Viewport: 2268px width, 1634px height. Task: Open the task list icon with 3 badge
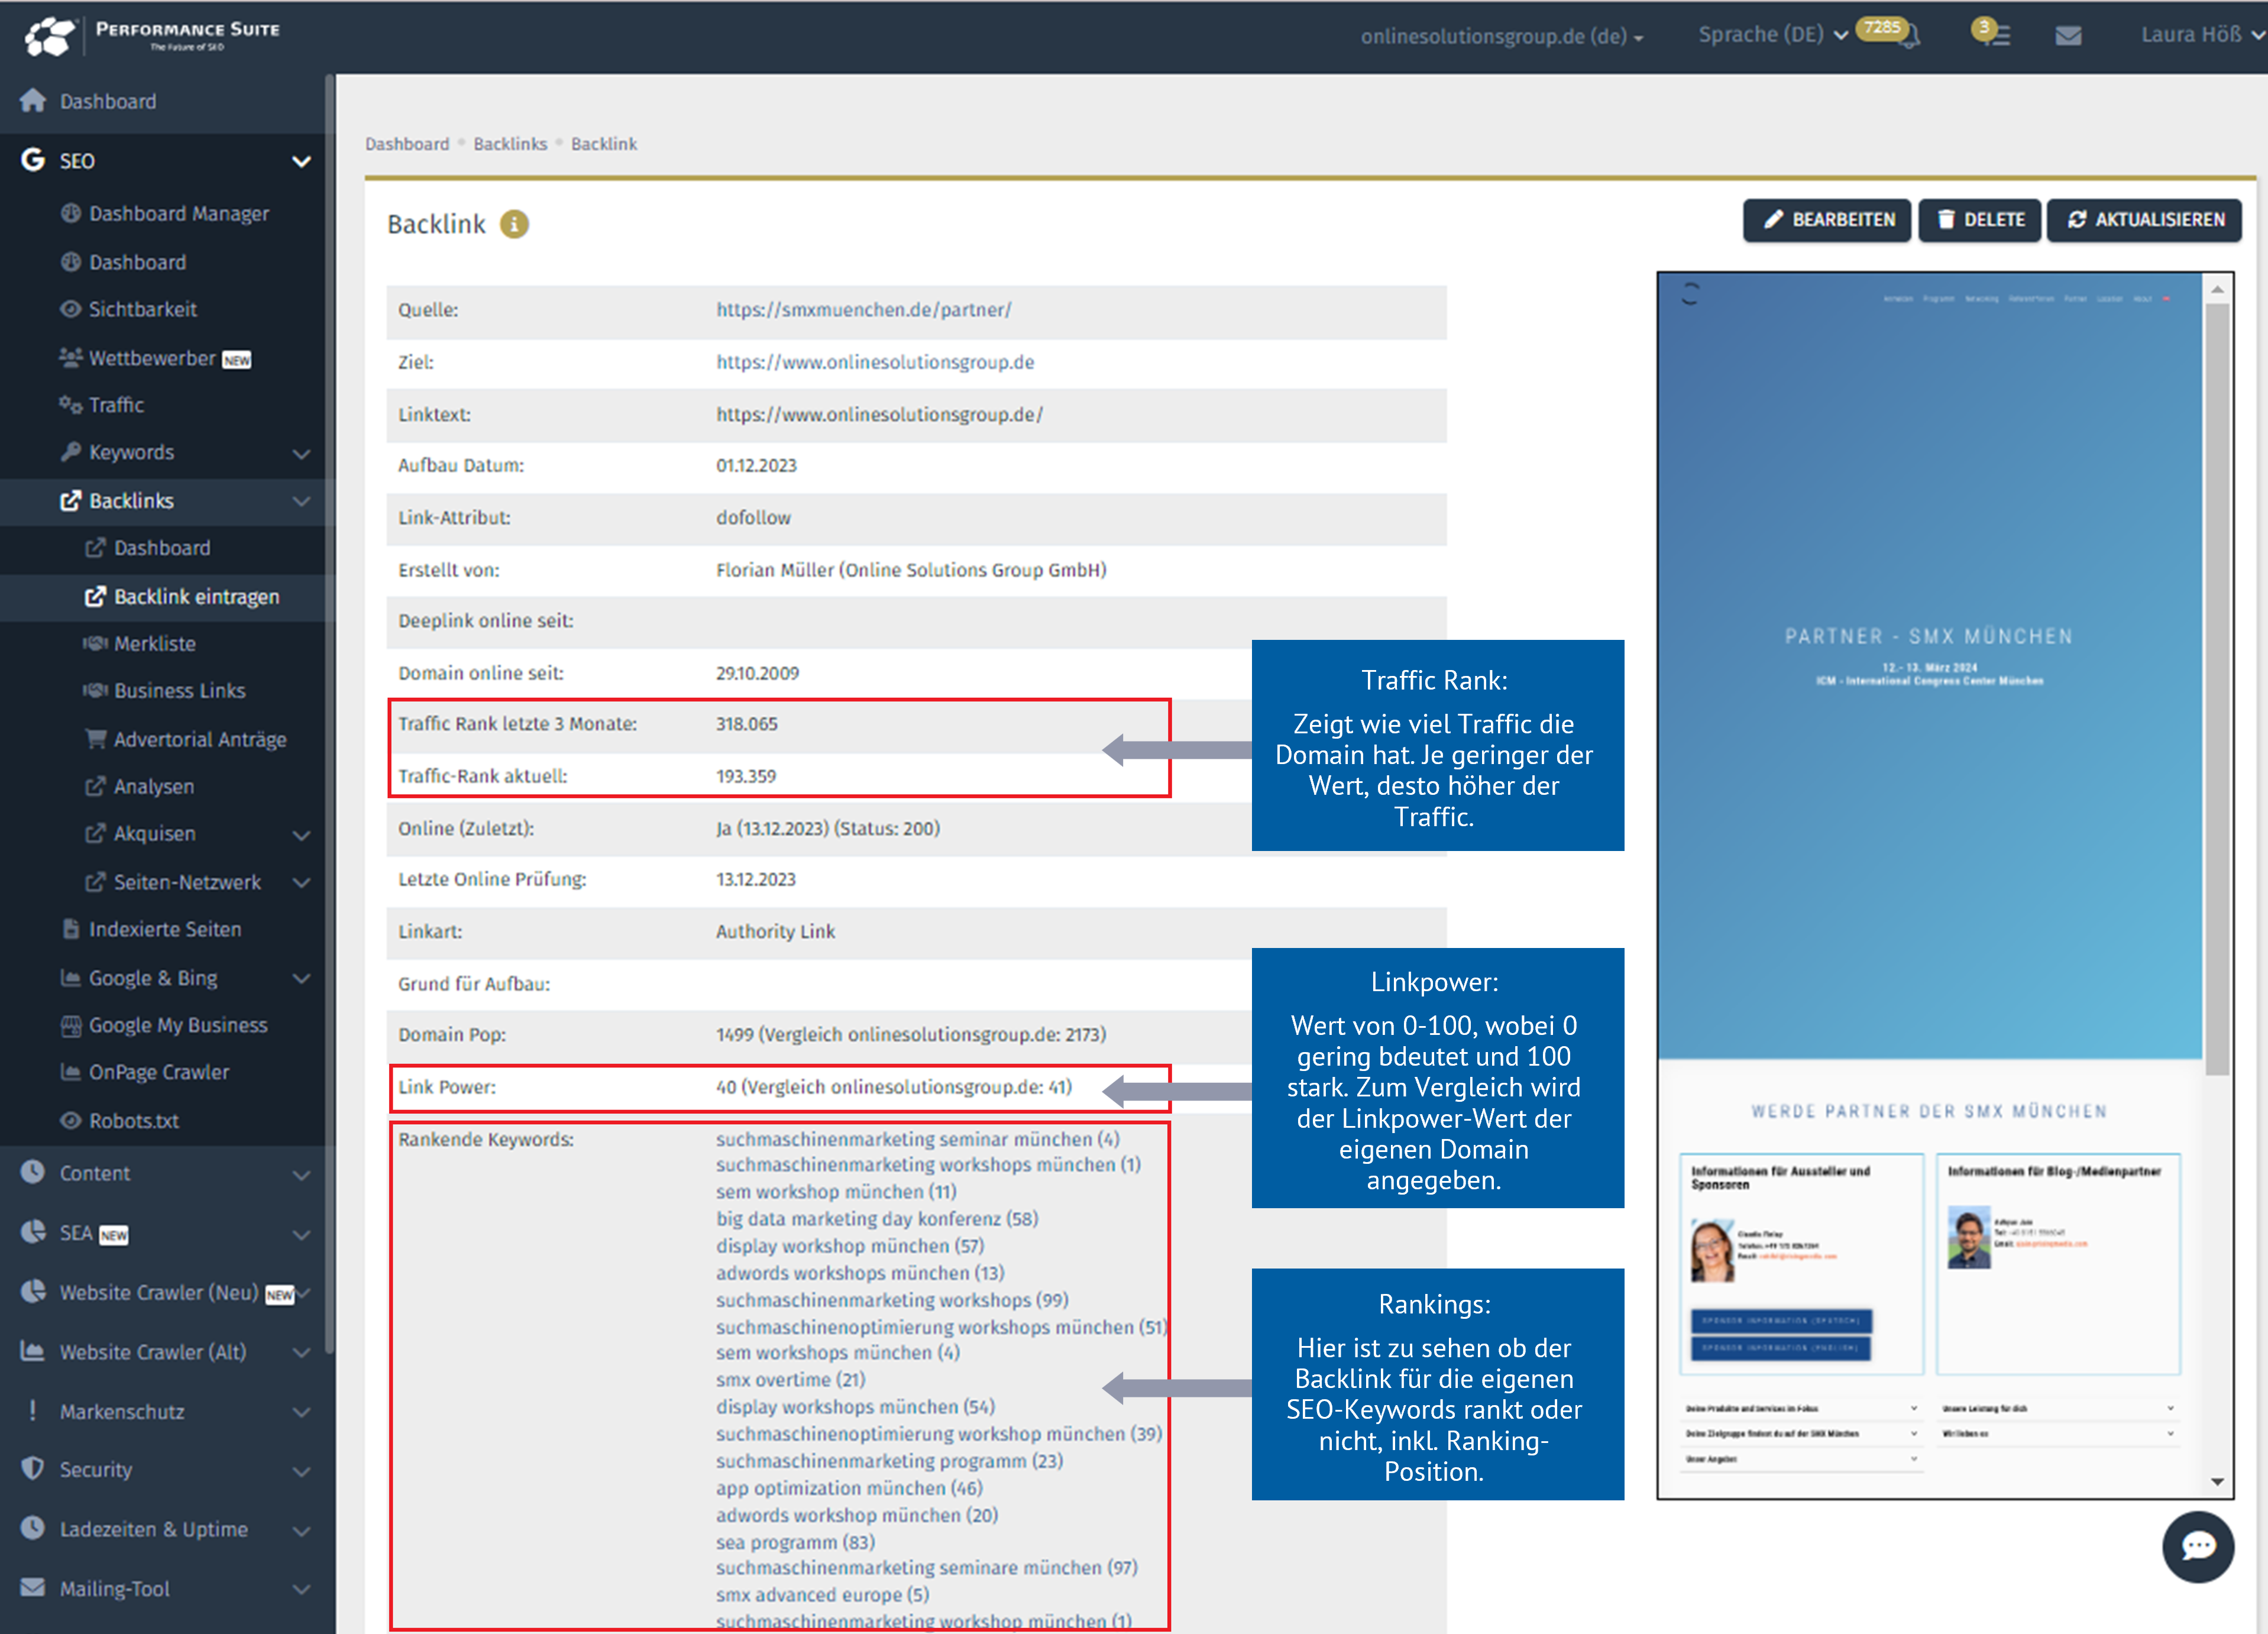(x=1992, y=33)
